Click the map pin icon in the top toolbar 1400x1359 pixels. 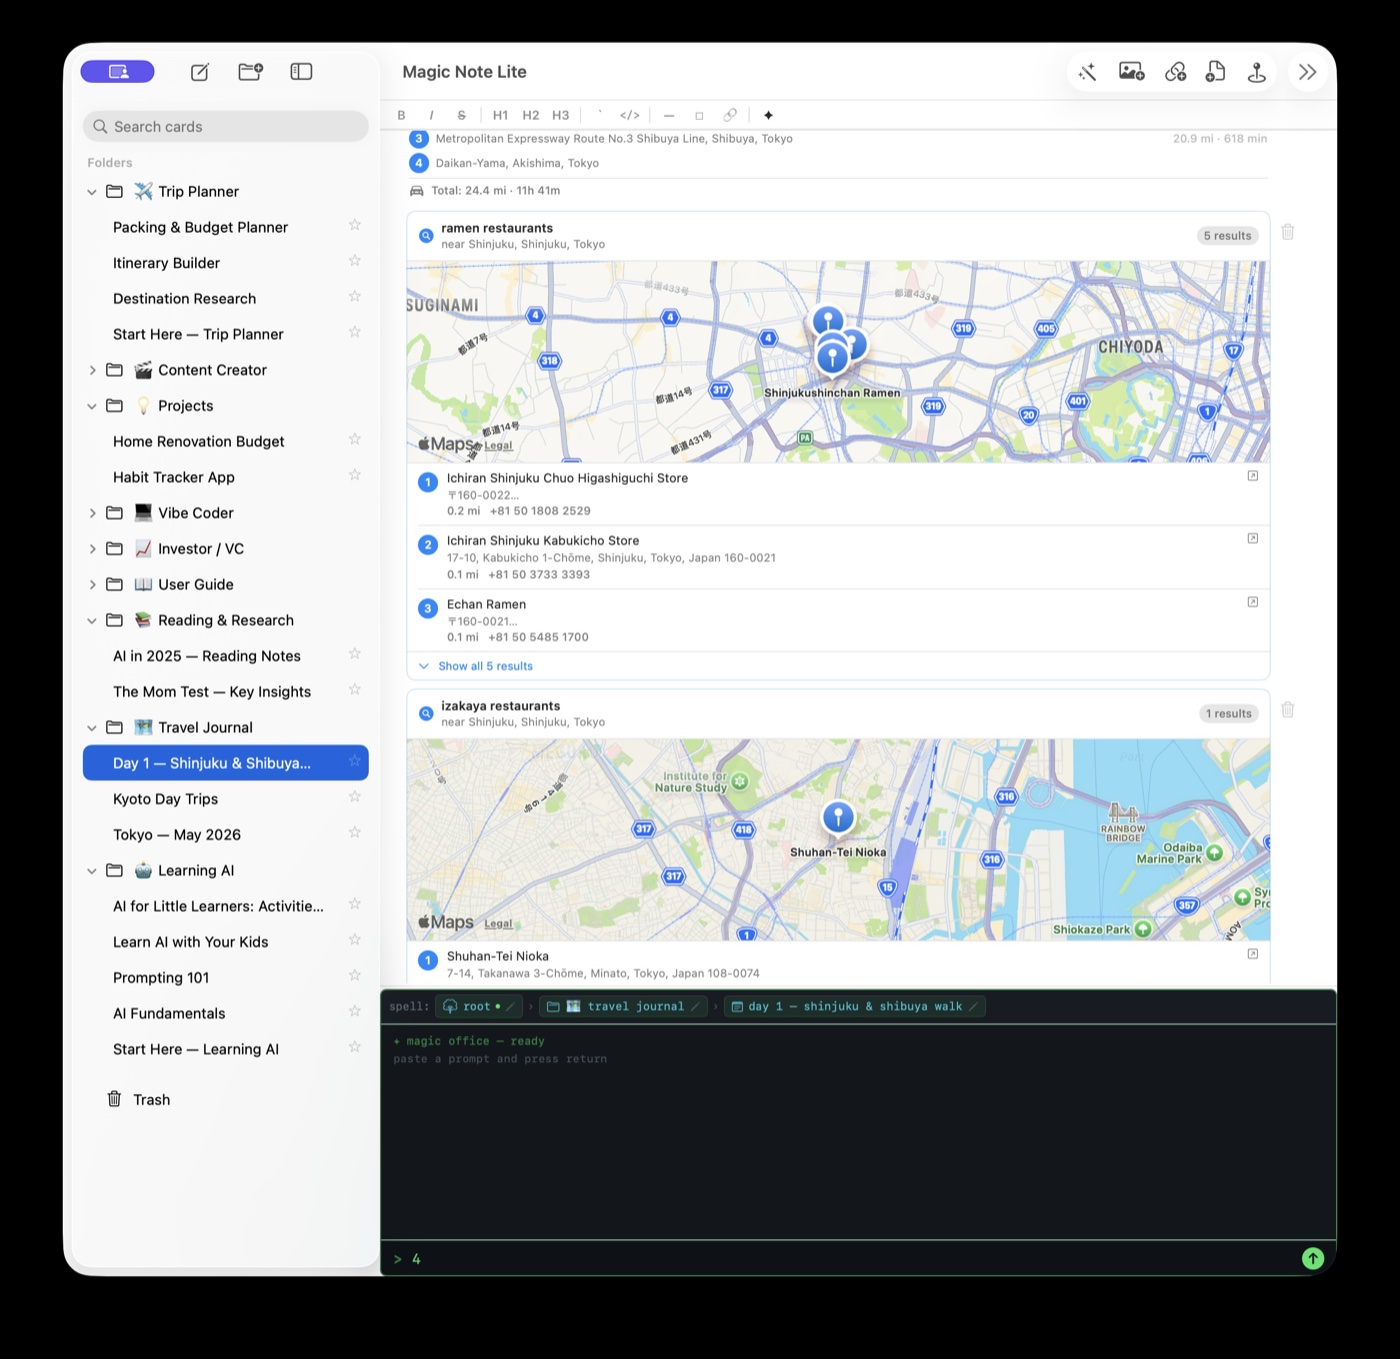point(1257,72)
